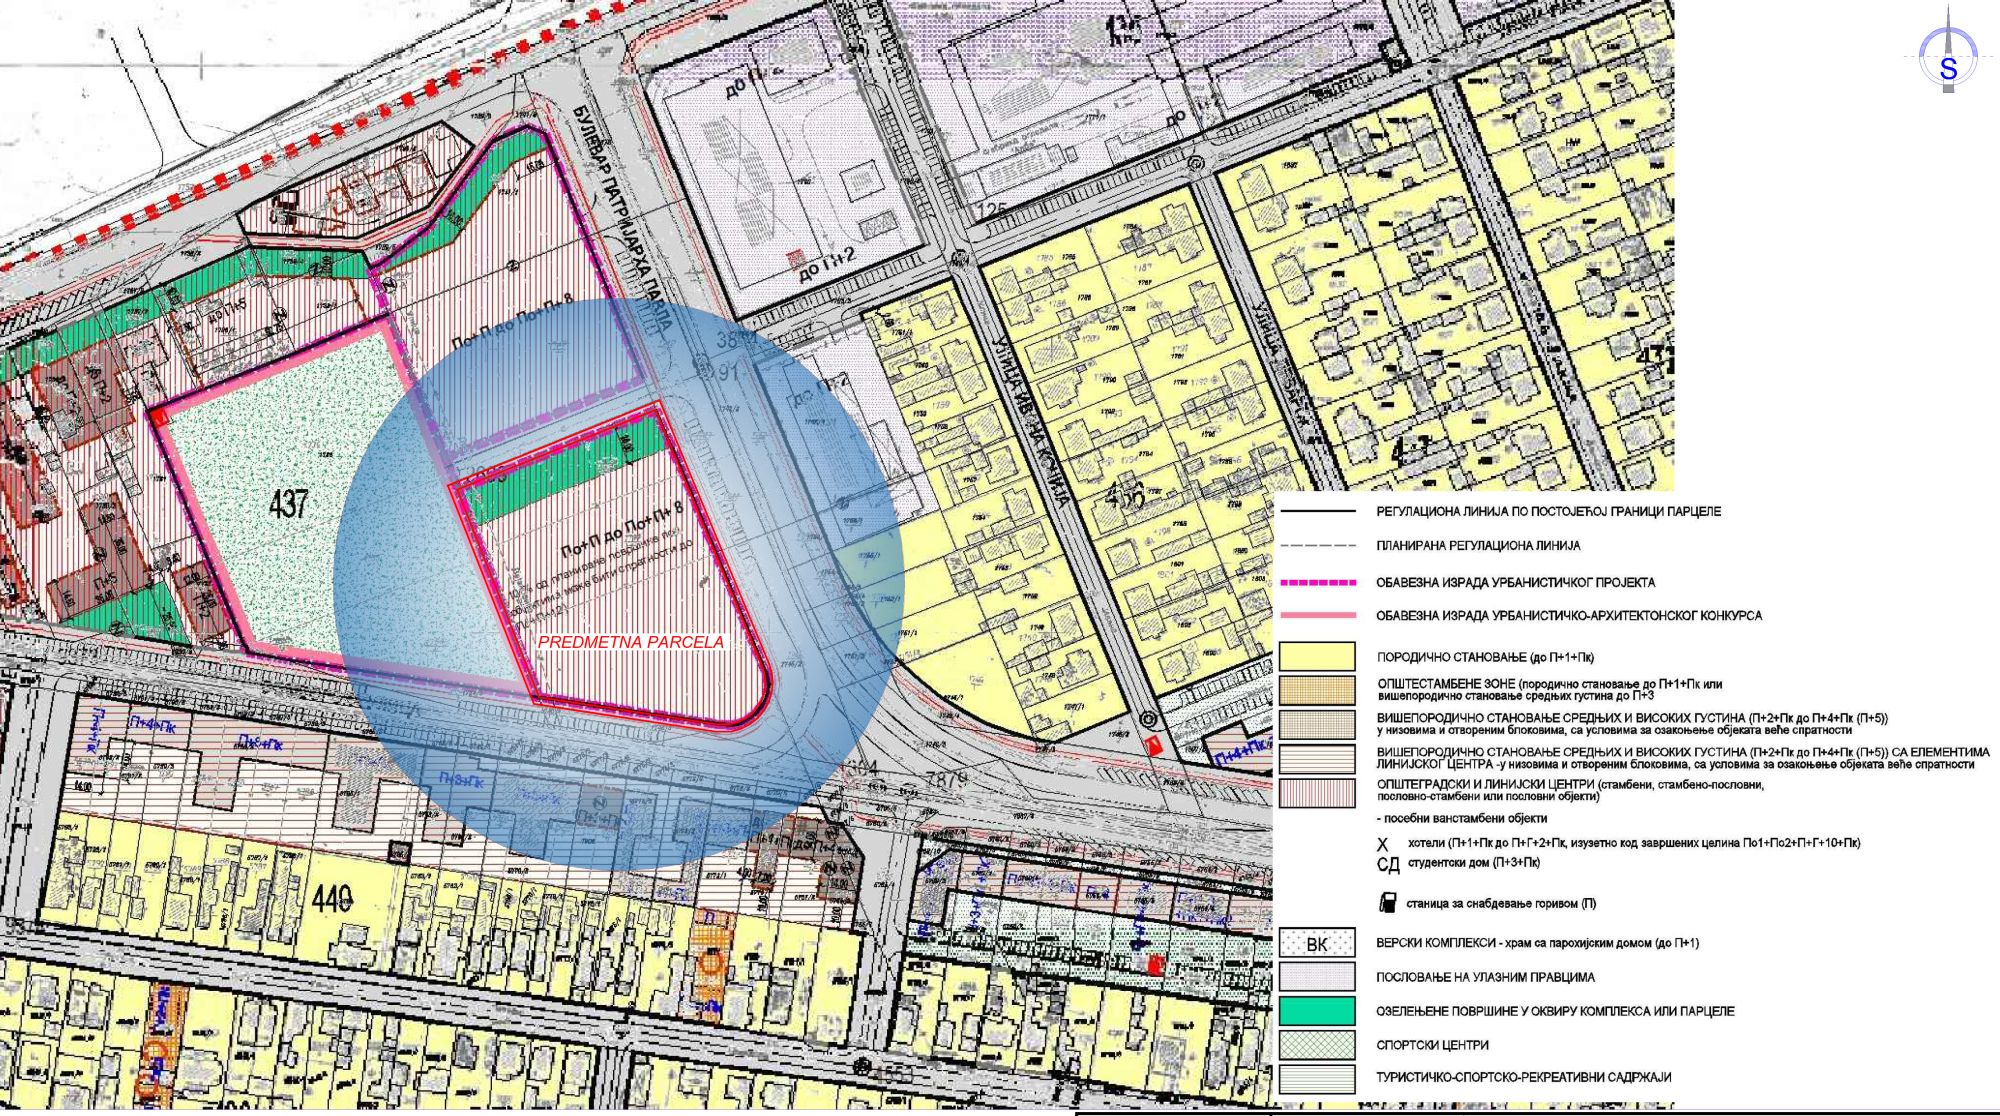The image size is (2000, 1116).
Task: Click the ПОСЛОВАЊЕ НА УЛАЗНИМ ПРАВЦИМА swatch
Action: 1317,977
